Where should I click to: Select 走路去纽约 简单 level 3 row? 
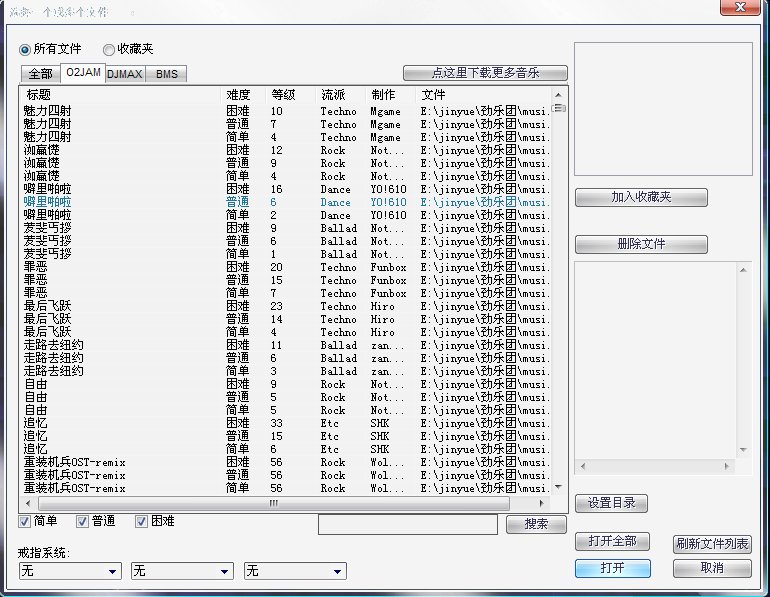pyautogui.click(x=286, y=371)
